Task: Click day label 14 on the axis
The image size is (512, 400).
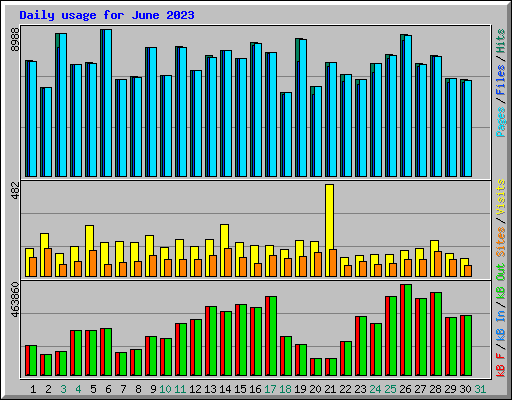Action: tap(225, 389)
